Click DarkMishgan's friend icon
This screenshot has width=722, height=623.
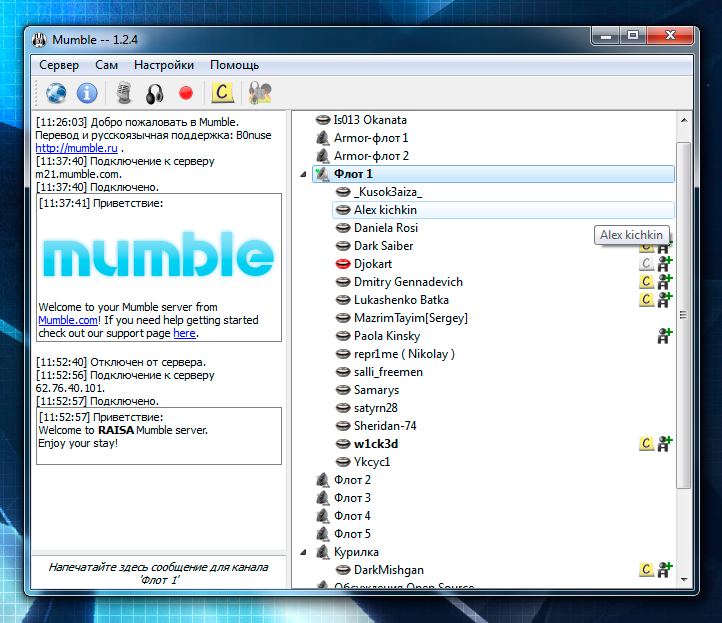pos(665,570)
